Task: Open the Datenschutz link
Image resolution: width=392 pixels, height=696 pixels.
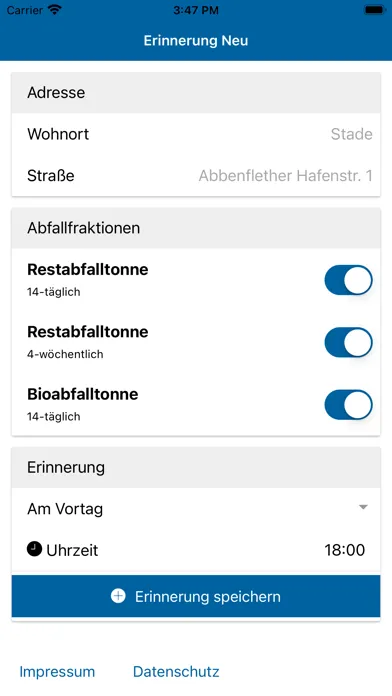Action: click(176, 672)
